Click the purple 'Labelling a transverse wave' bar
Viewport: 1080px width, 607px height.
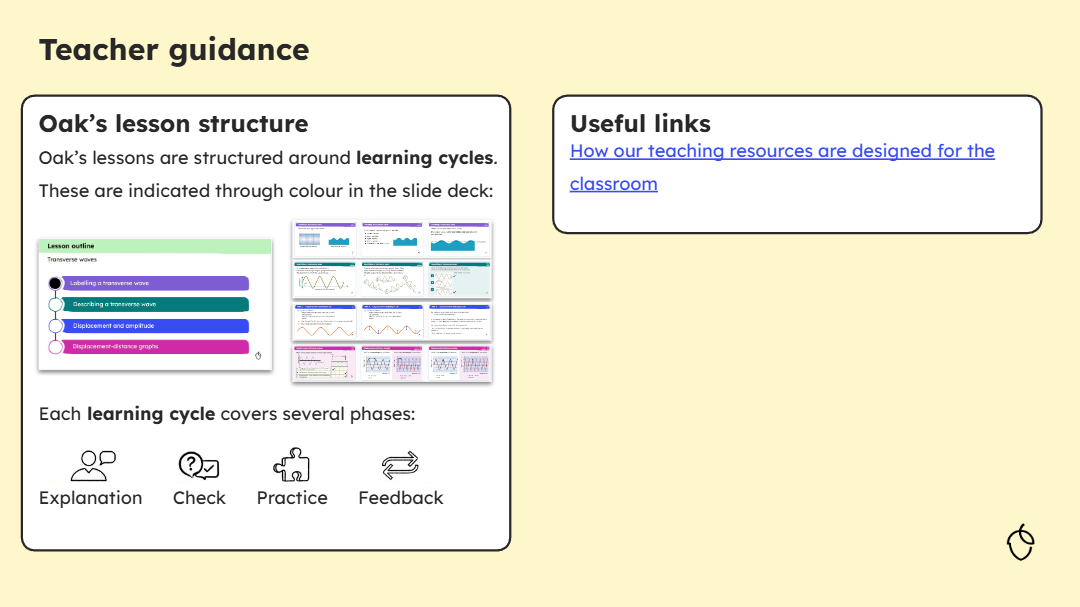(155, 283)
